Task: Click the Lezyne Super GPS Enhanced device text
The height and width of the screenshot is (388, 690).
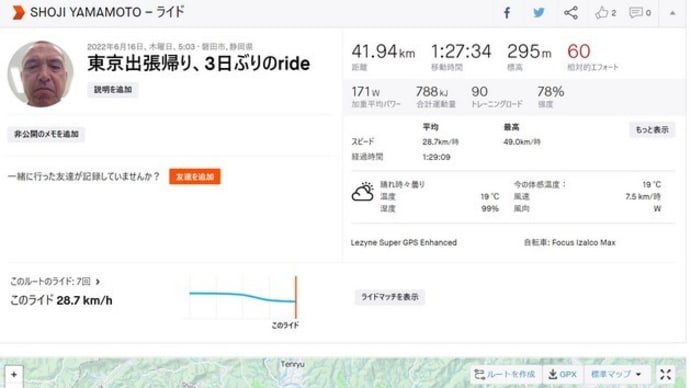Action: tap(404, 242)
